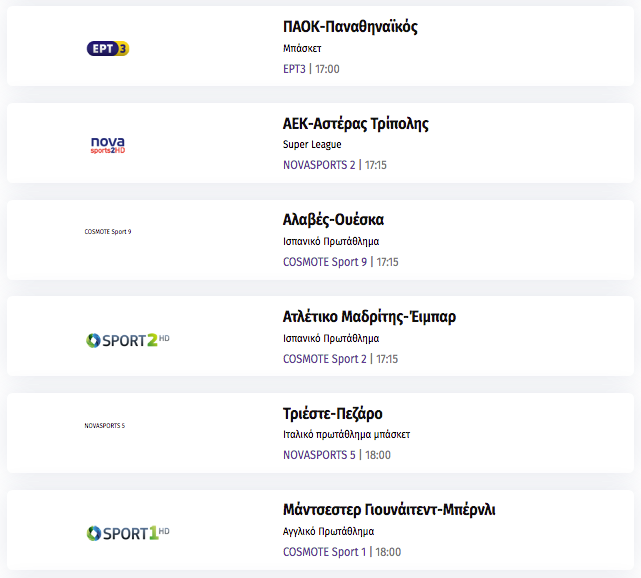
Task: Open the ΠΑΟΚ-Παναθηναϊκός match title
Action: tap(350, 27)
